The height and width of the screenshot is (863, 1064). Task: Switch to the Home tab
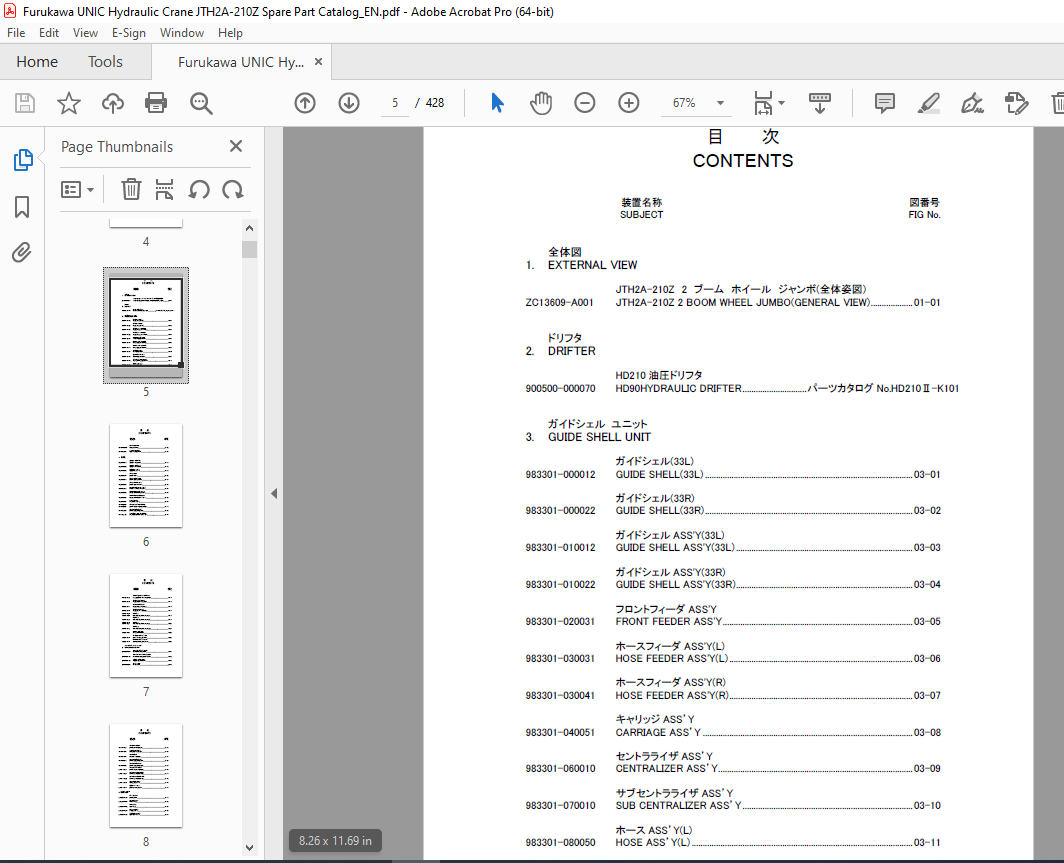(x=37, y=62)
